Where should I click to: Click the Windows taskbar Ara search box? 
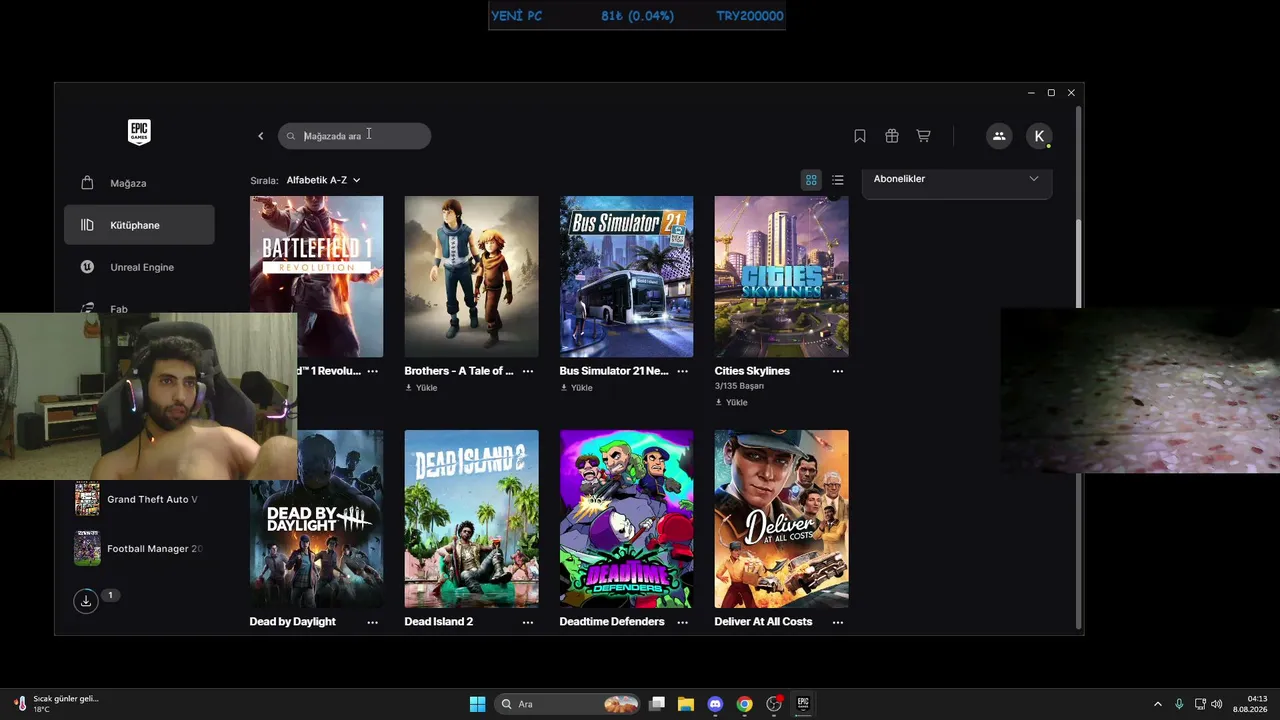568,704
